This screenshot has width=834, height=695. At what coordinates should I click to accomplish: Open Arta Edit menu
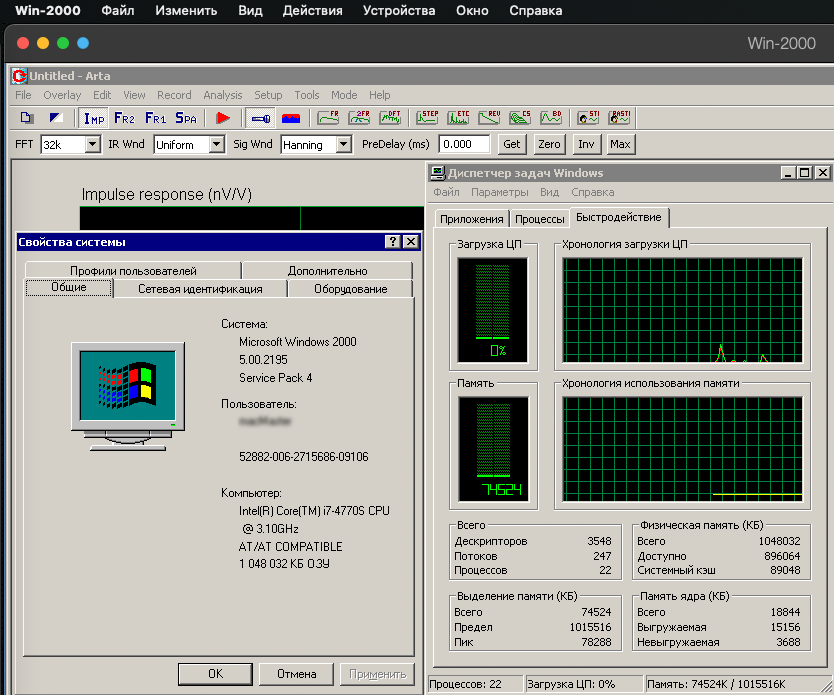click(102, 95)
